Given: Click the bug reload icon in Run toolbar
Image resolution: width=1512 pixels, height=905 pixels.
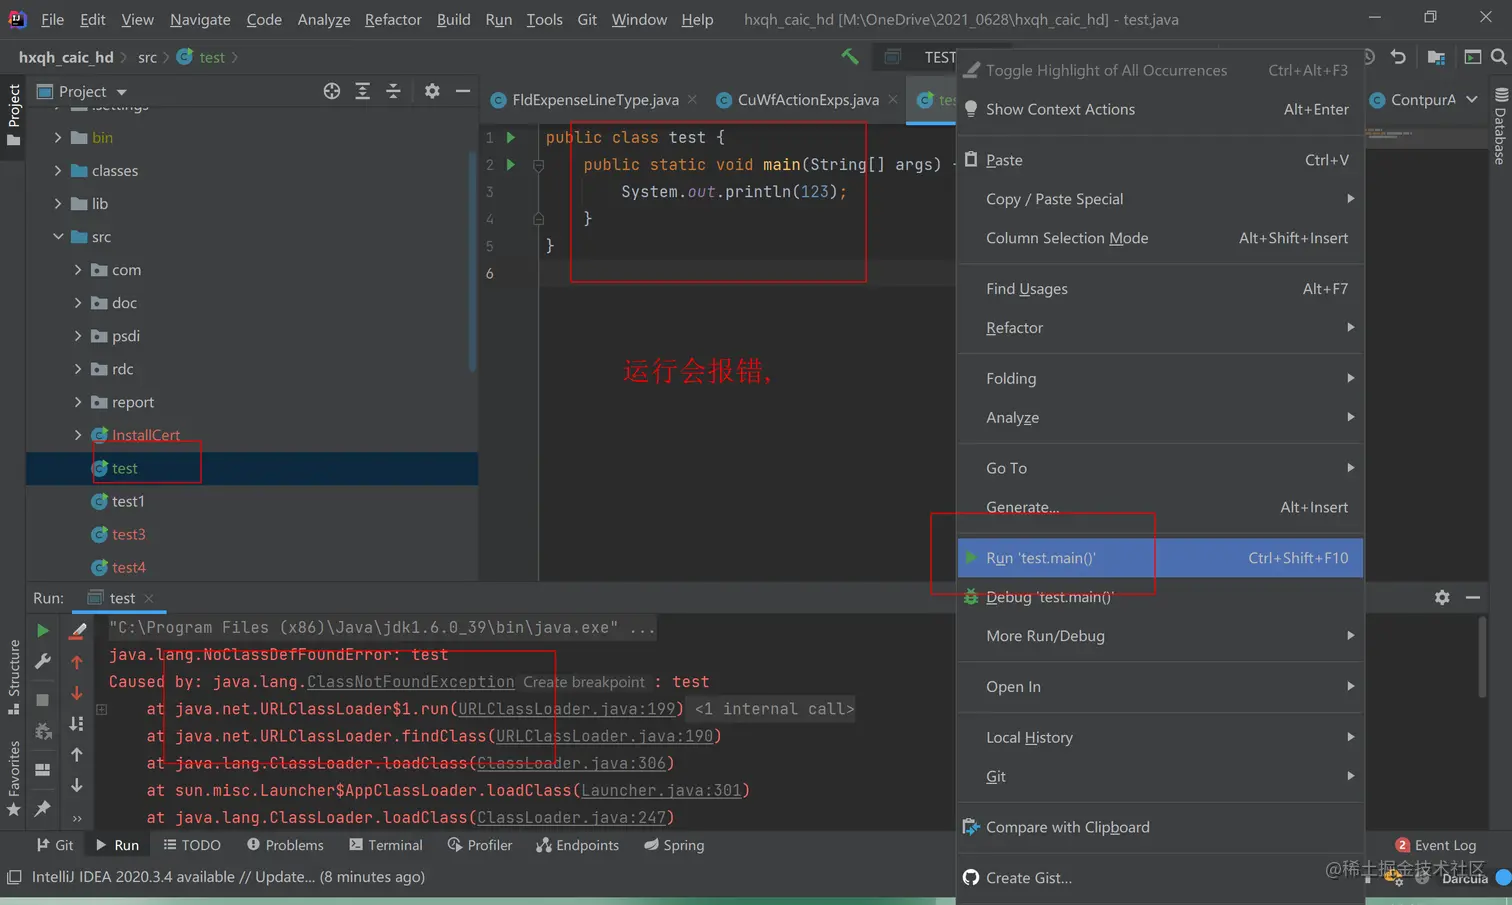Looking at the screenshot, I should click(x=42, y=732).
